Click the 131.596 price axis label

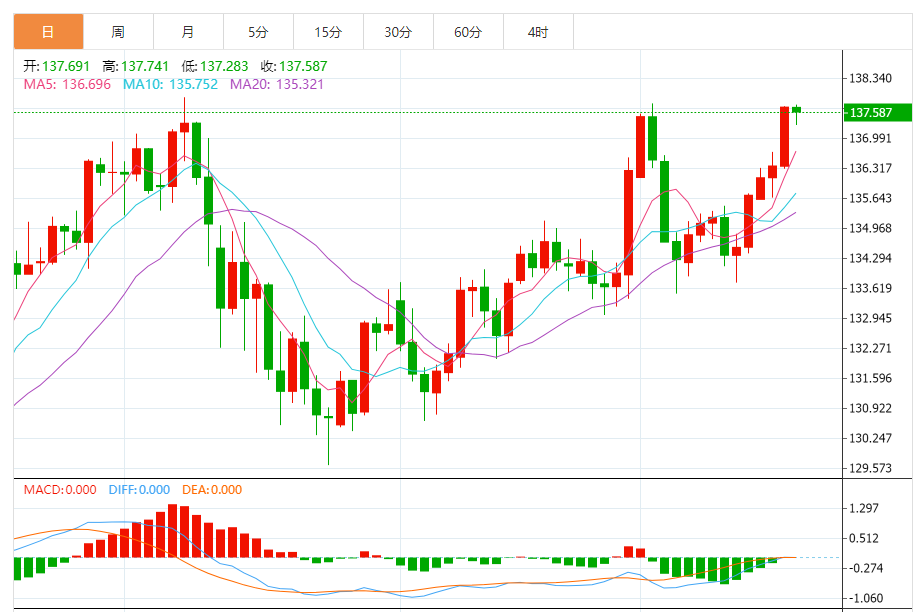pyautogui.click(x=870, y=378)
